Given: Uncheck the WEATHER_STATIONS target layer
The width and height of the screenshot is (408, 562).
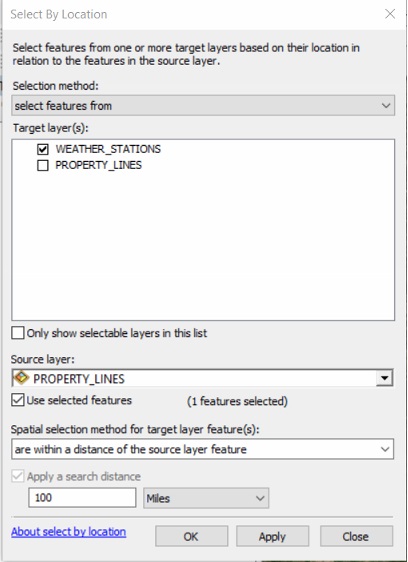Looking at the screenshot, I should pos(43,149).
